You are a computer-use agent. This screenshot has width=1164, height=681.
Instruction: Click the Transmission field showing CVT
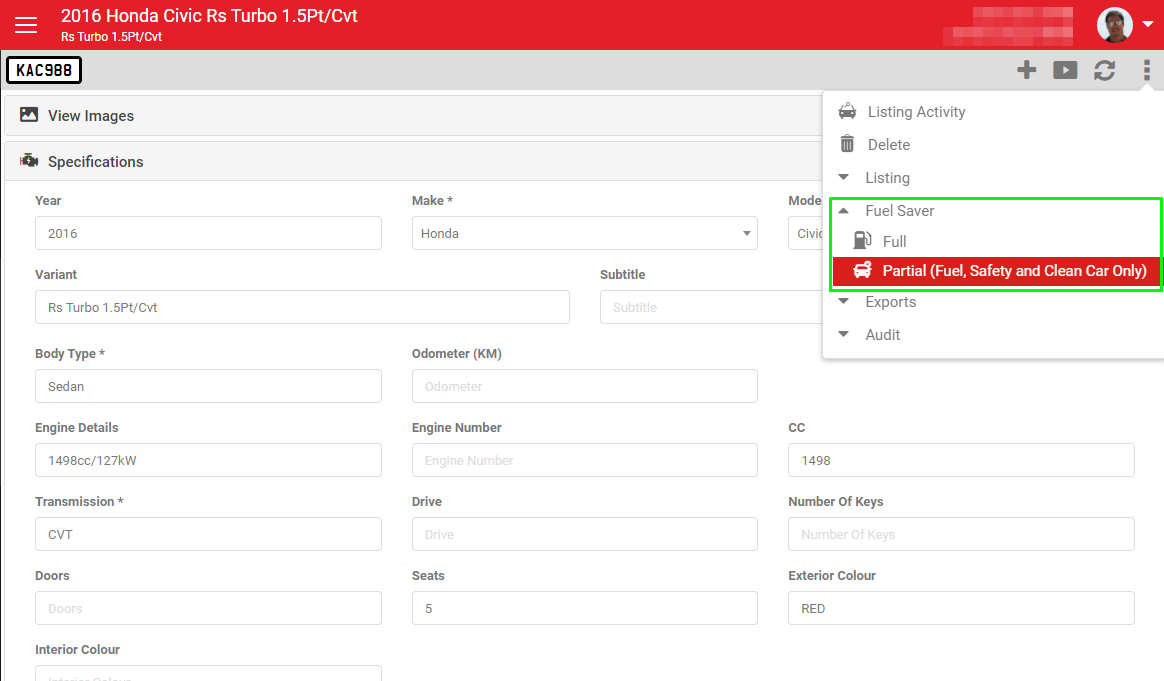point(209,534)
